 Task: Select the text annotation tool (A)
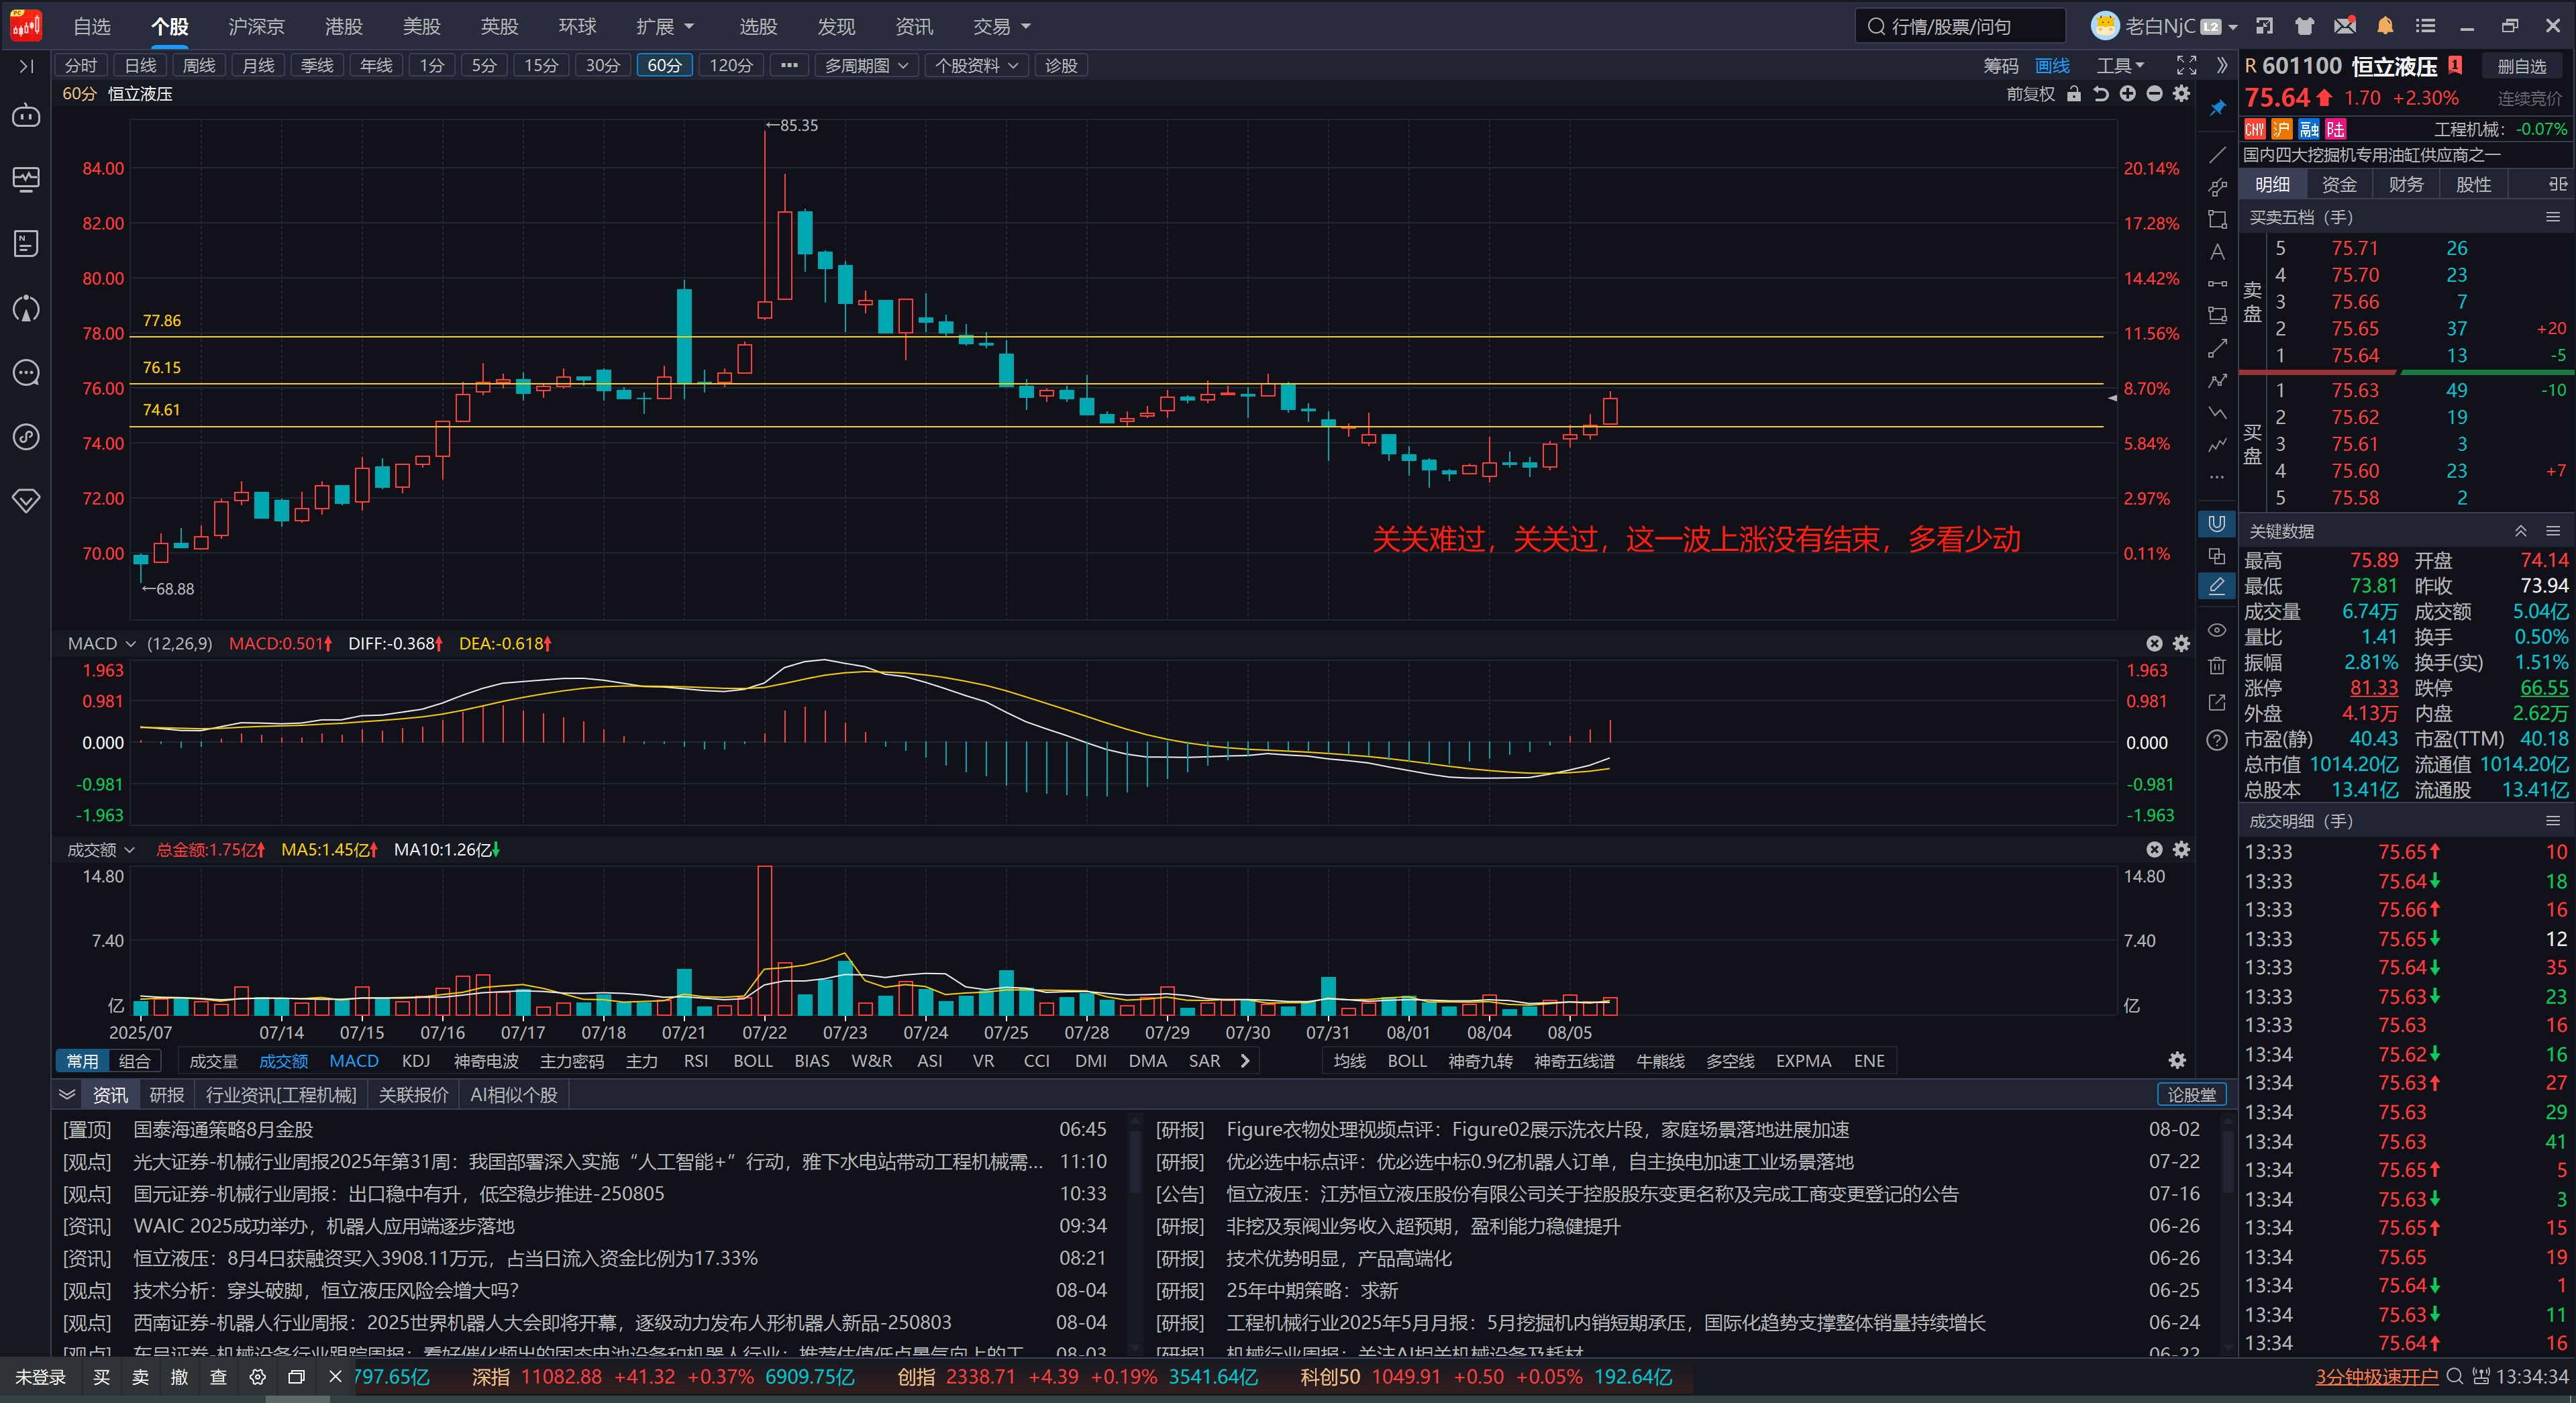(2217, 252)
